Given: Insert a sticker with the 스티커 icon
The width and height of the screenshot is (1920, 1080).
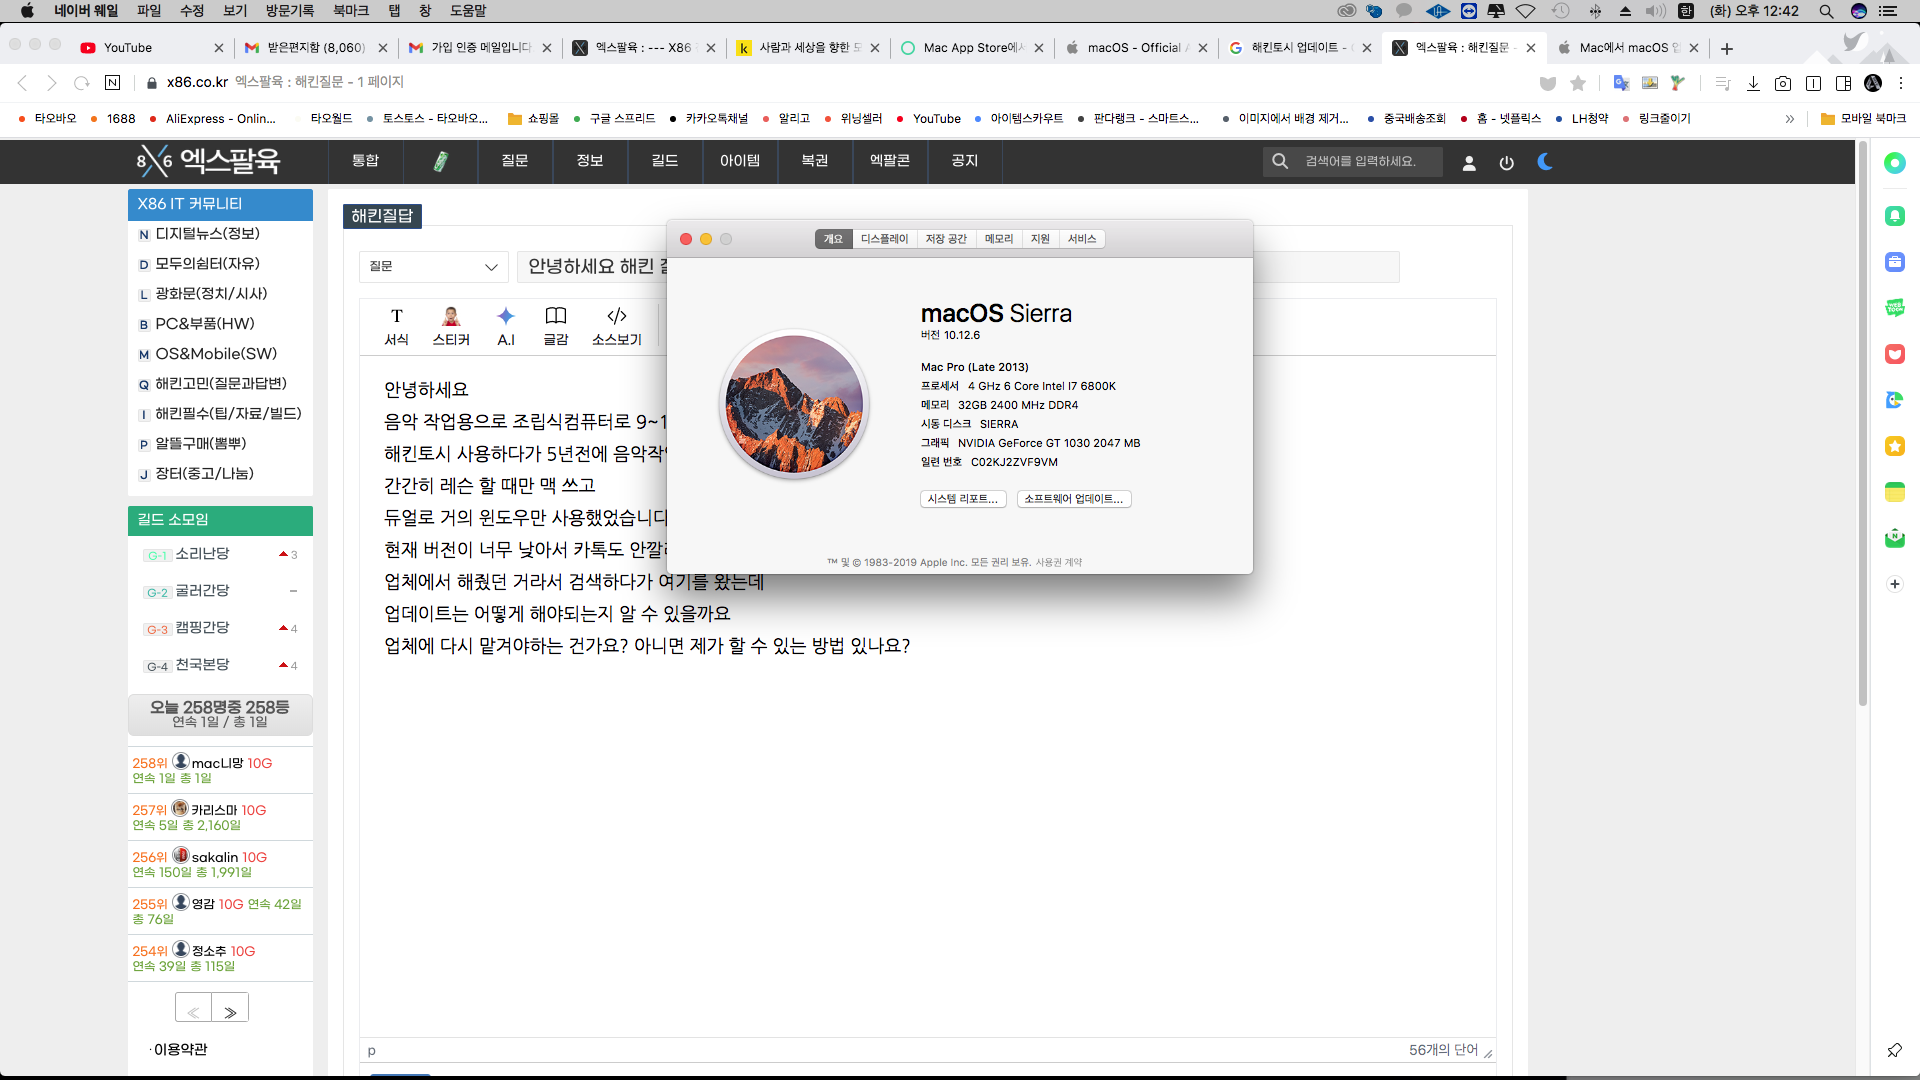Looking at the screenshot, I should [x=451, y=327].
